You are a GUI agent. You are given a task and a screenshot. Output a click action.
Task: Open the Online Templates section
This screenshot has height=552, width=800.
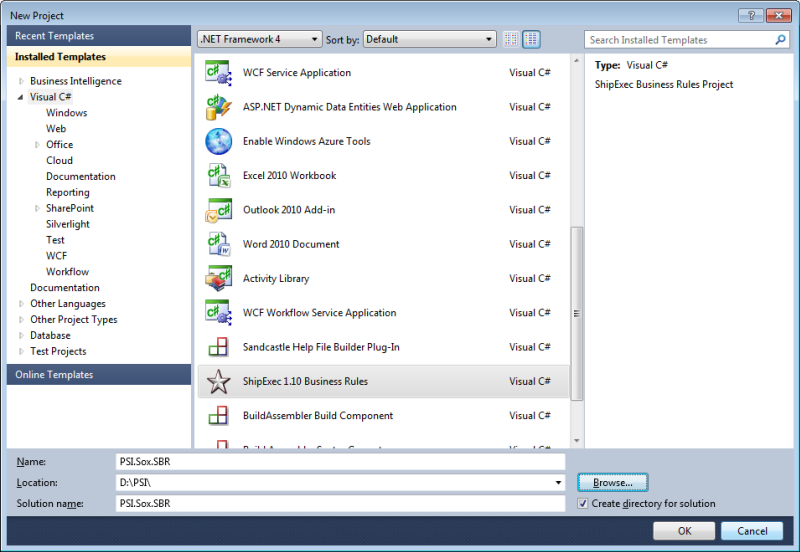[98, 375]
